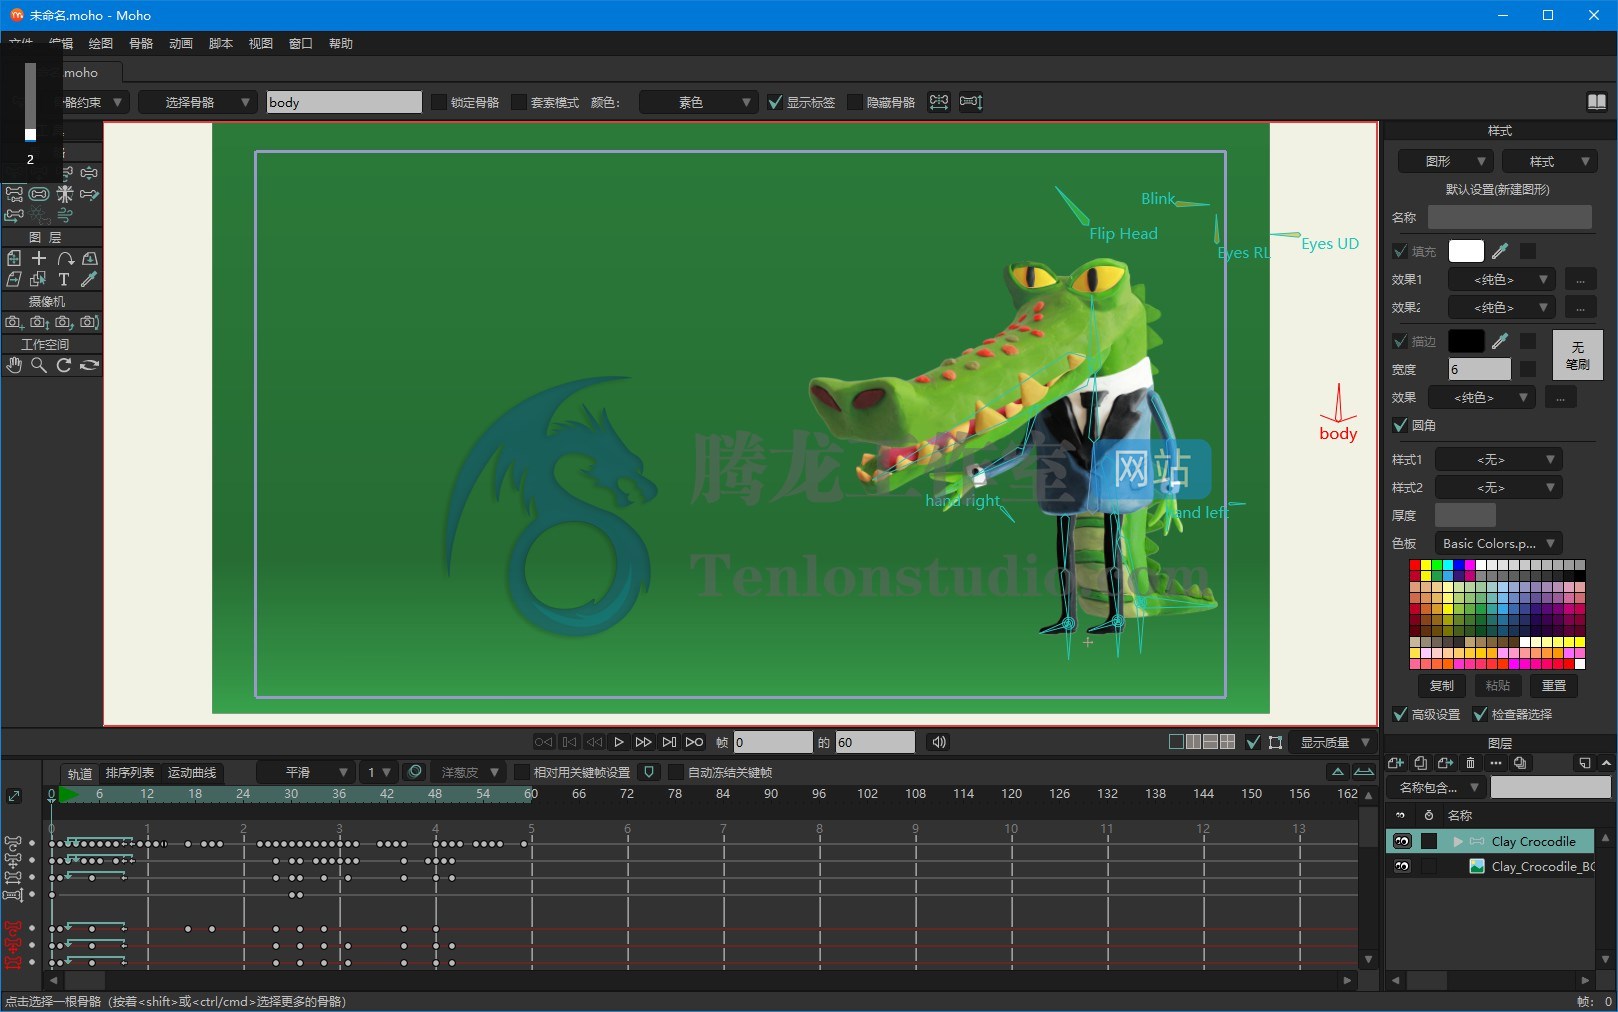This screenshot has width=1618, height=1012.
Task: Select the Rotate Workspace tool
Action: pos(64,365)
